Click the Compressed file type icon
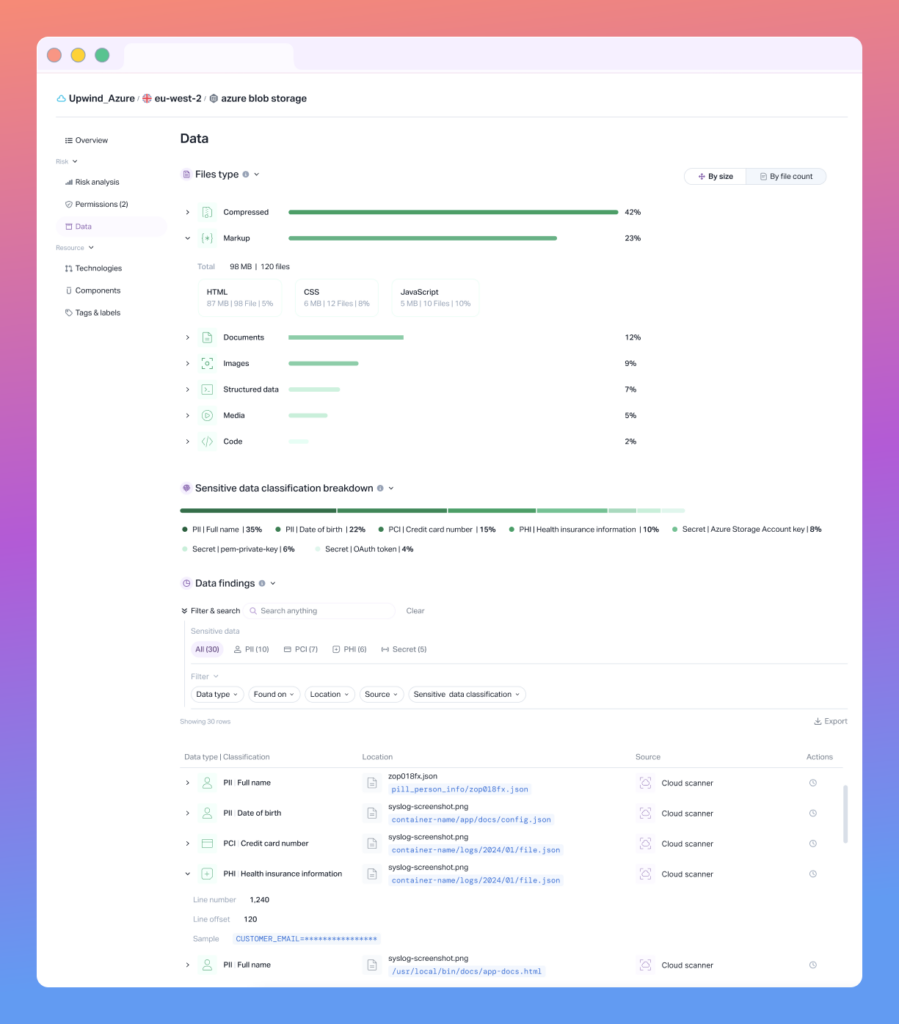Screen dimensions: 899x1024 (207, 212)
